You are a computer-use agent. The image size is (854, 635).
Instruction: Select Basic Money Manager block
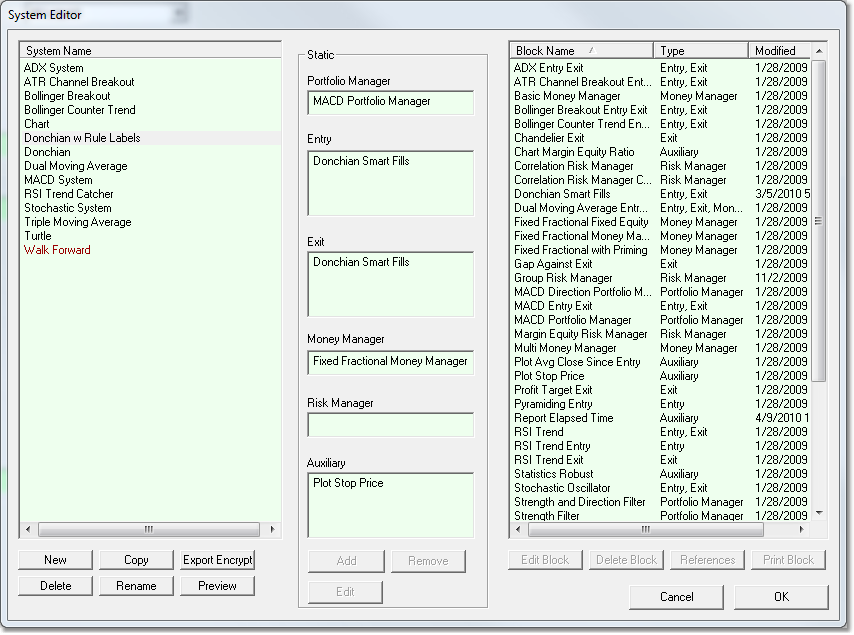(x=567, y=96)
